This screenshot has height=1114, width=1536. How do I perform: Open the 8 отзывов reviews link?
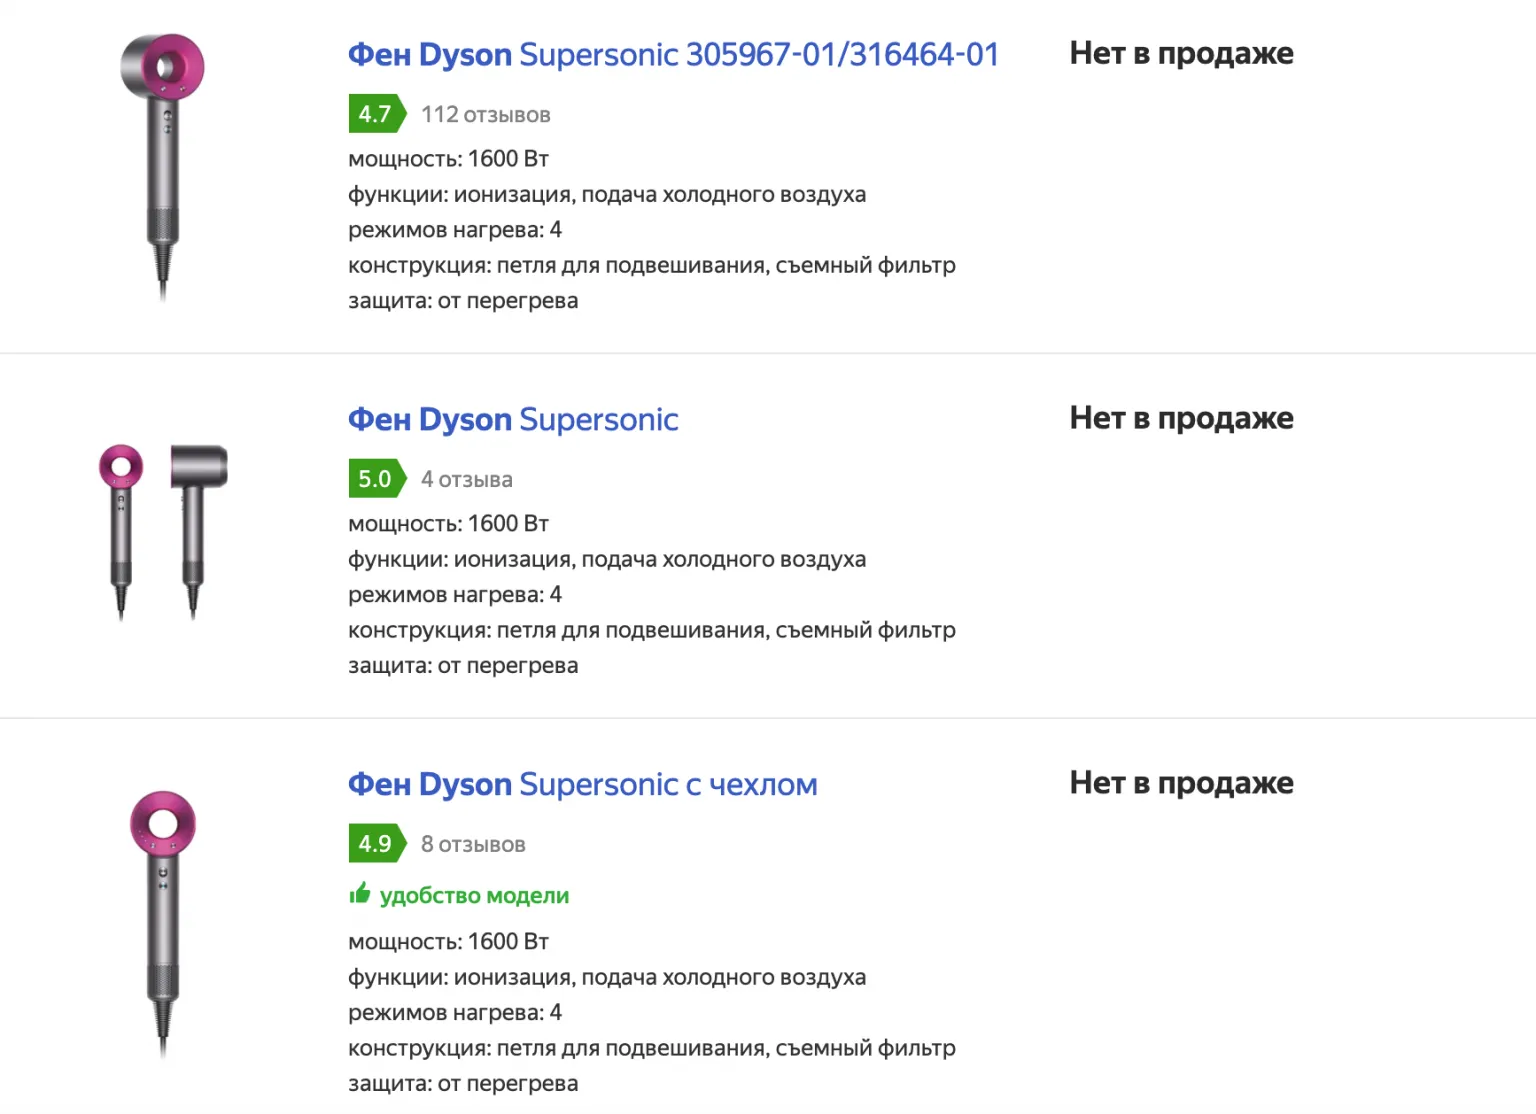pos(473,845)
